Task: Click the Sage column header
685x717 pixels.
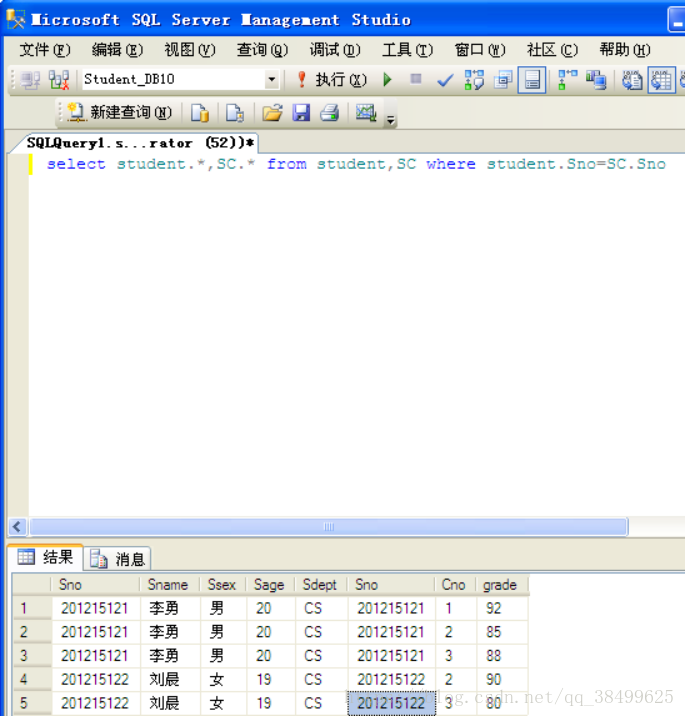Action: coord(270,585)
